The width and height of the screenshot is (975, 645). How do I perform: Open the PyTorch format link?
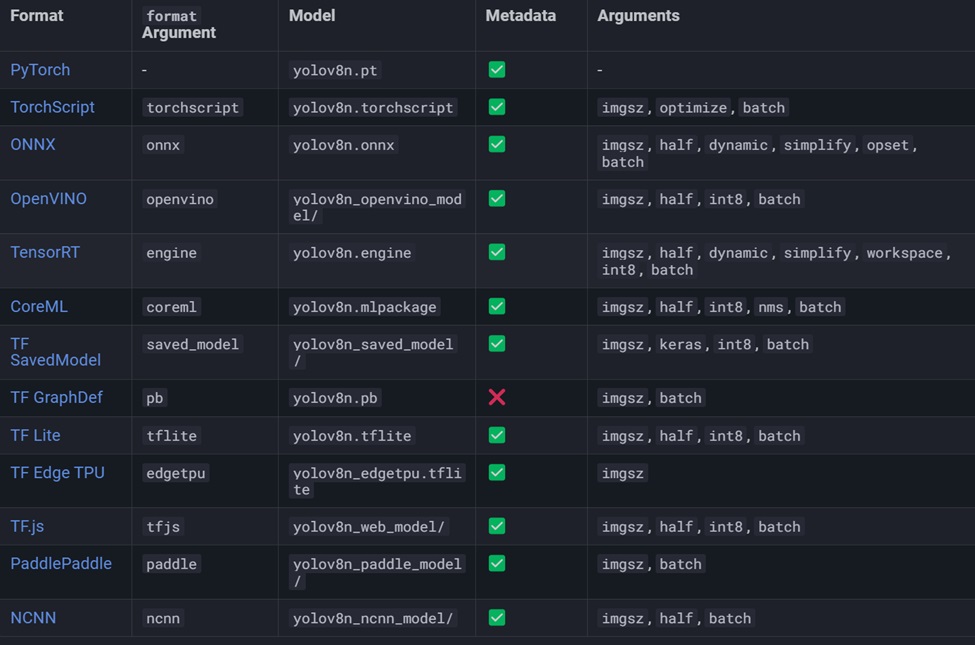pyautogui.click(x=40, y=70)
